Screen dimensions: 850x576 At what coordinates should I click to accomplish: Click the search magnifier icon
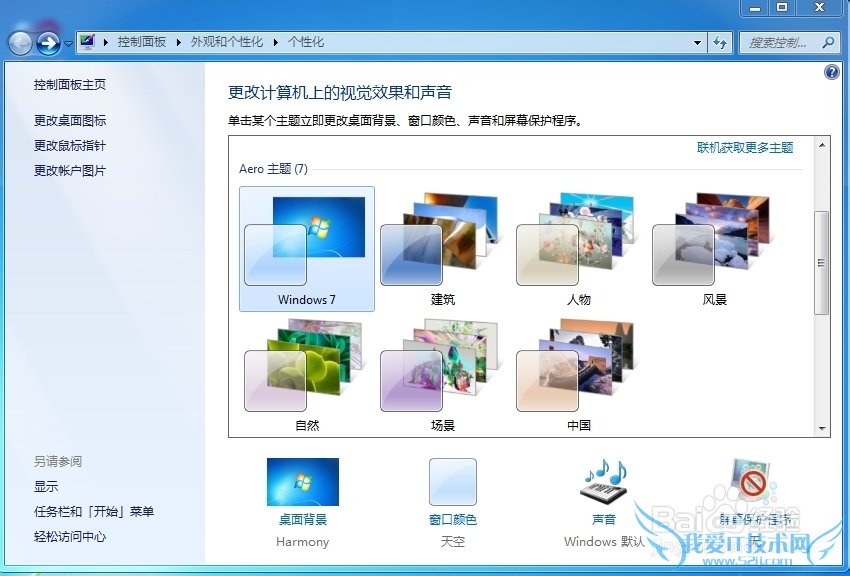tap(828, 42)
